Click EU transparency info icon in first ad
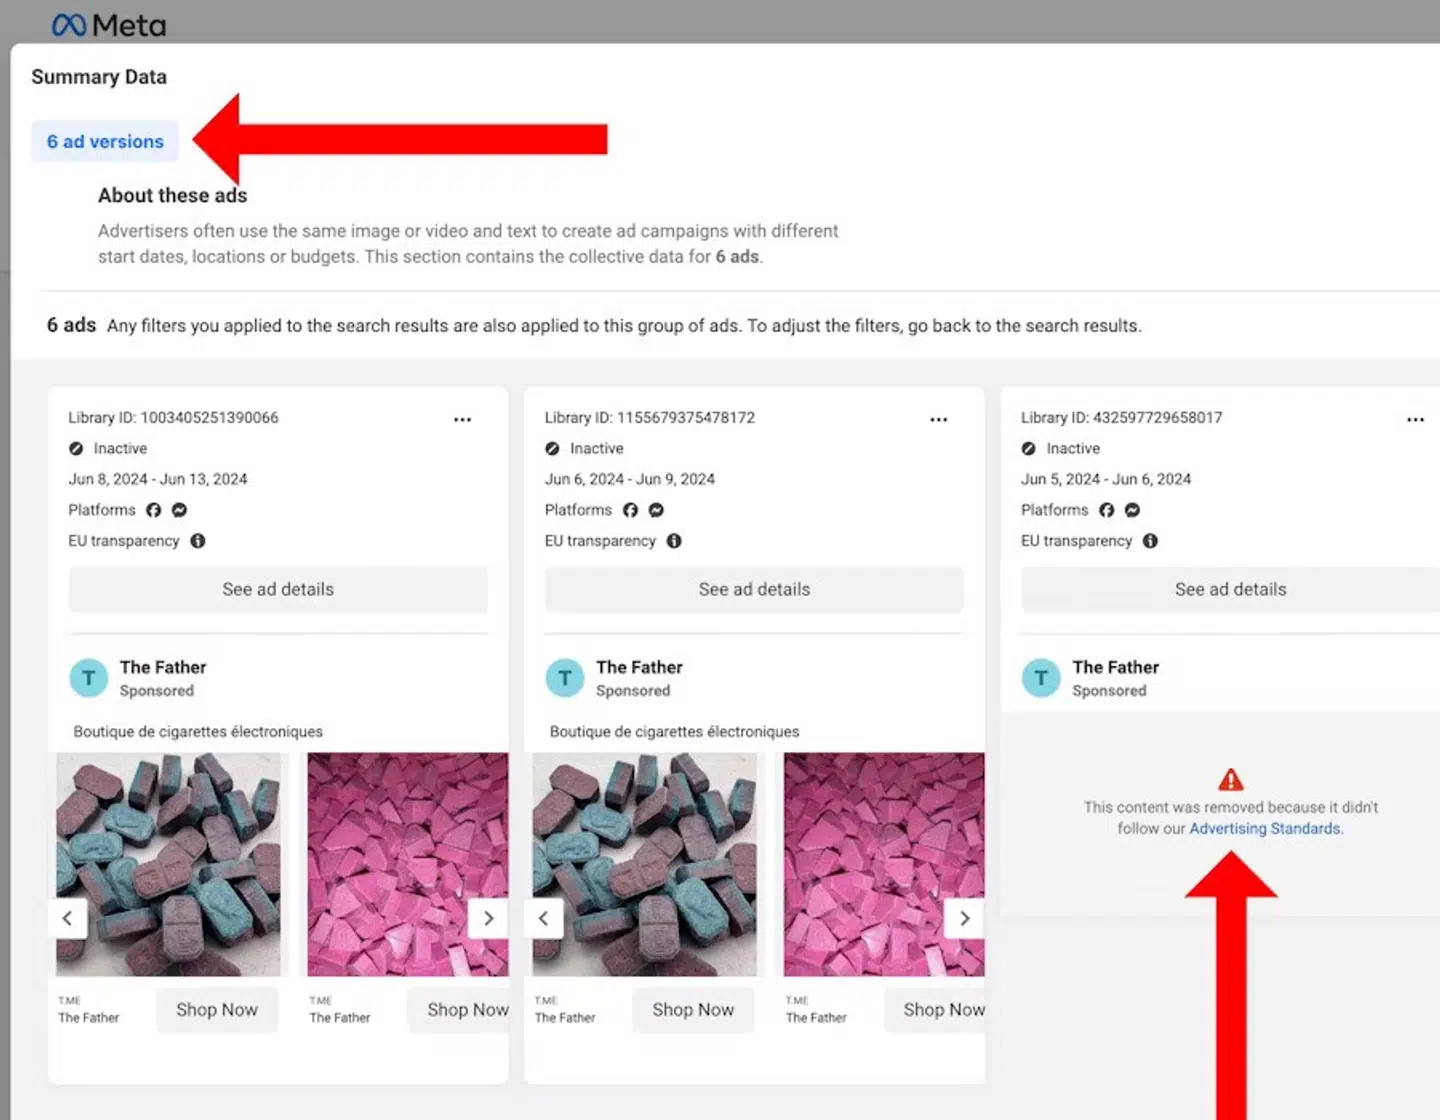1440x1120 pixels. 198,541
